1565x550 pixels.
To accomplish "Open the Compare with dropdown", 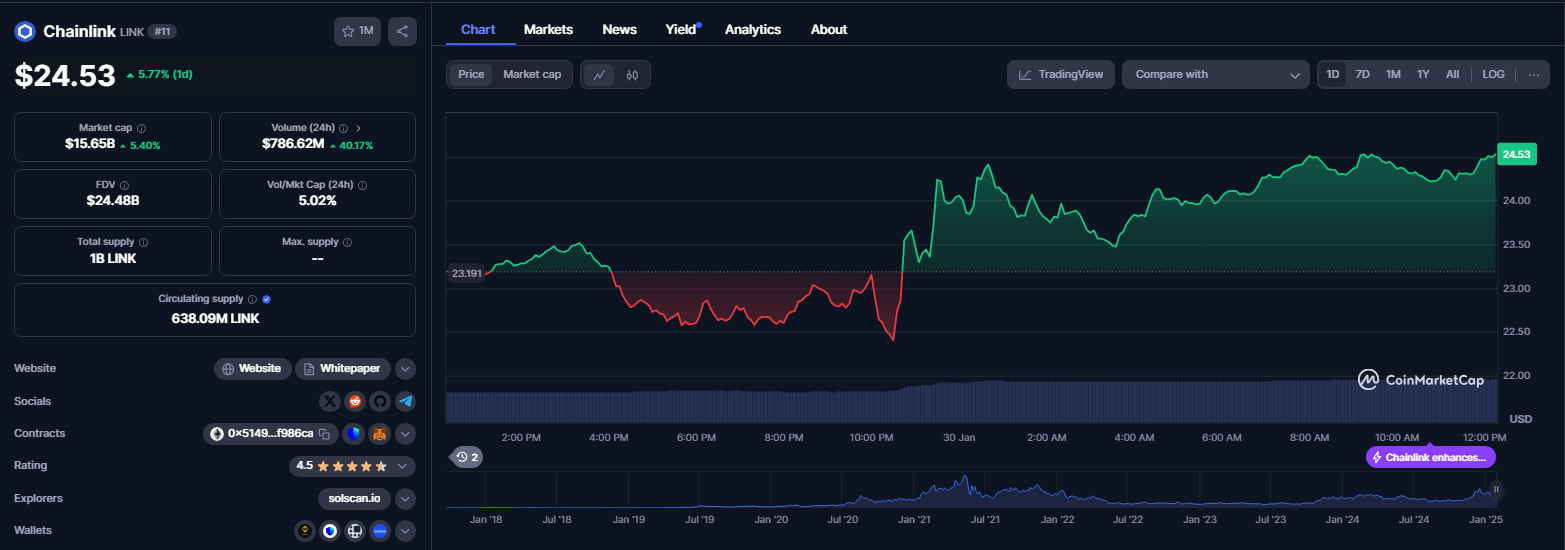I will click(1215, 74).
